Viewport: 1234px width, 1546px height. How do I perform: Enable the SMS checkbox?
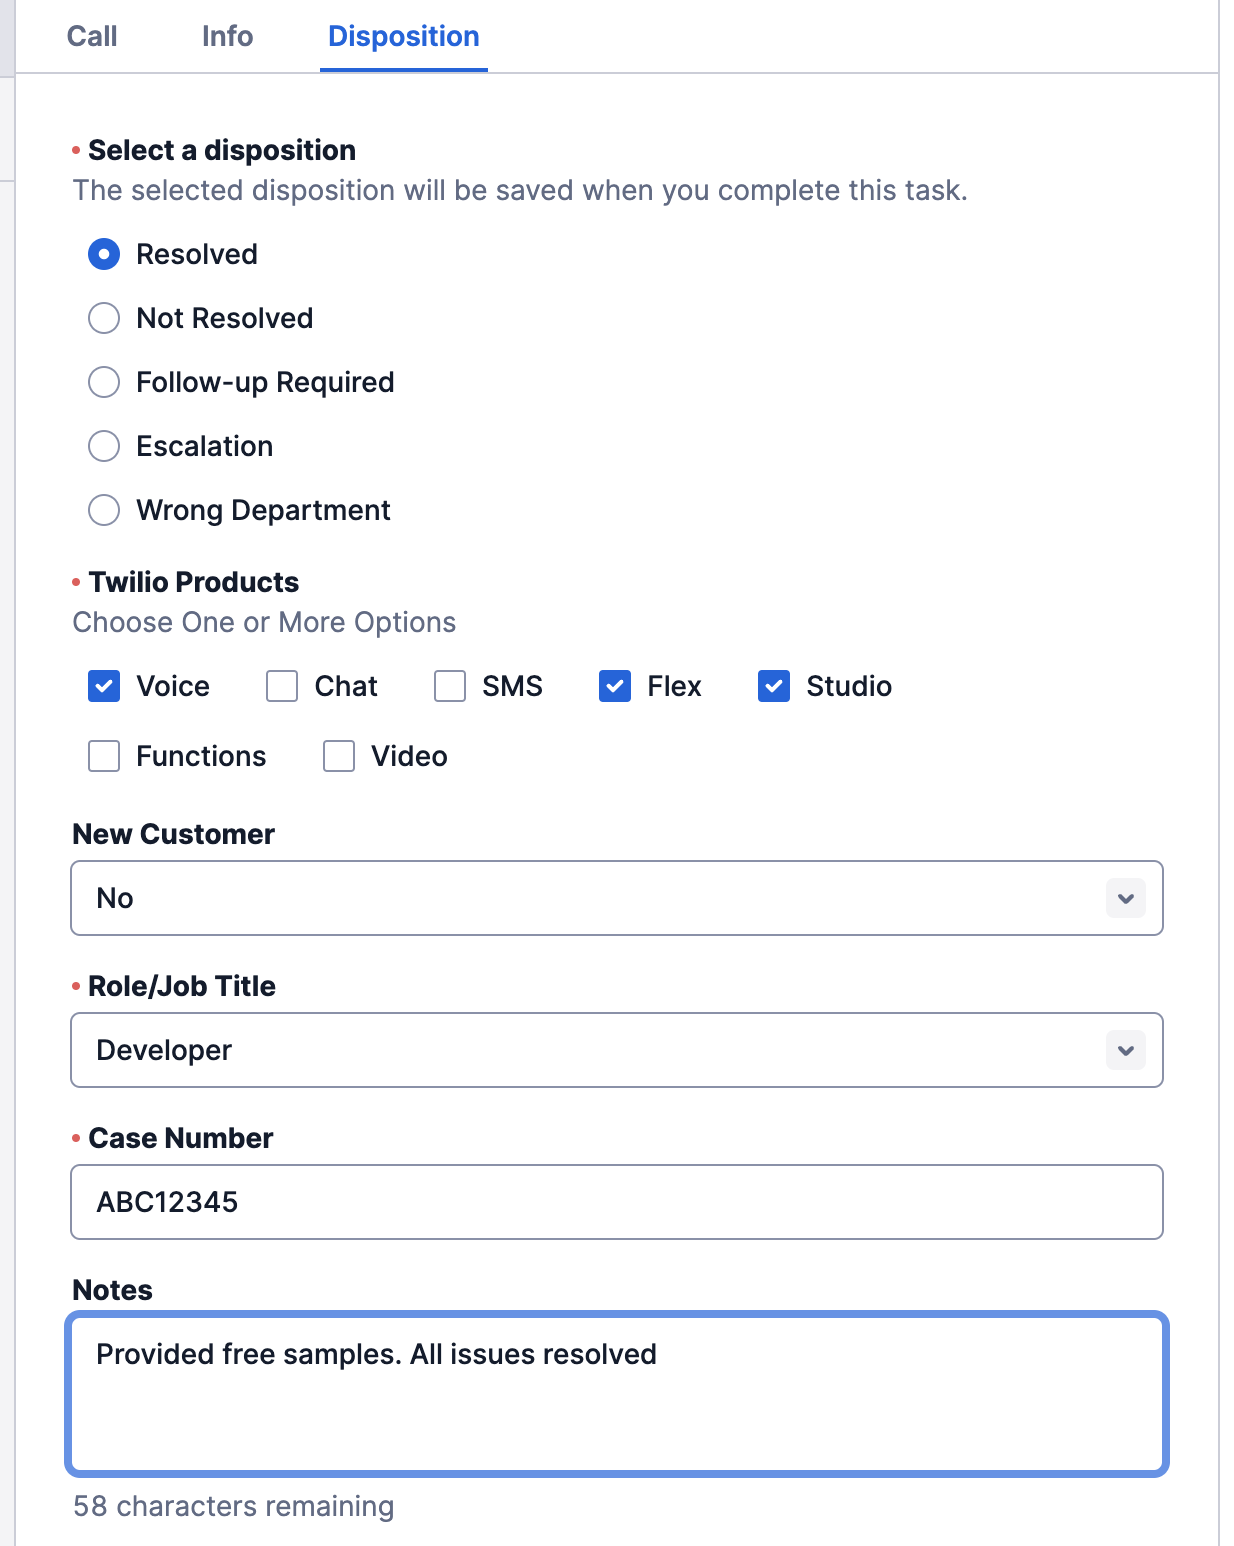(450, 686)
